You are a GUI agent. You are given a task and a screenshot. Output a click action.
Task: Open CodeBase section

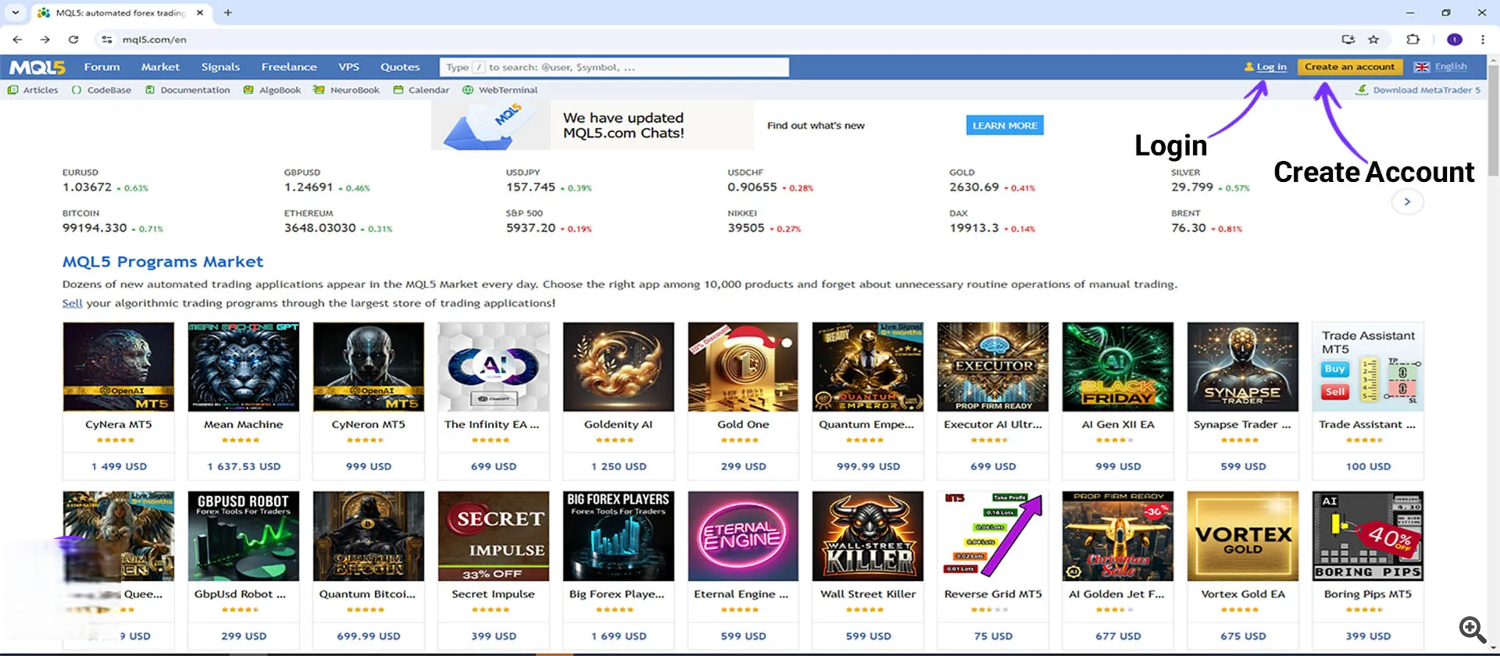102,90
